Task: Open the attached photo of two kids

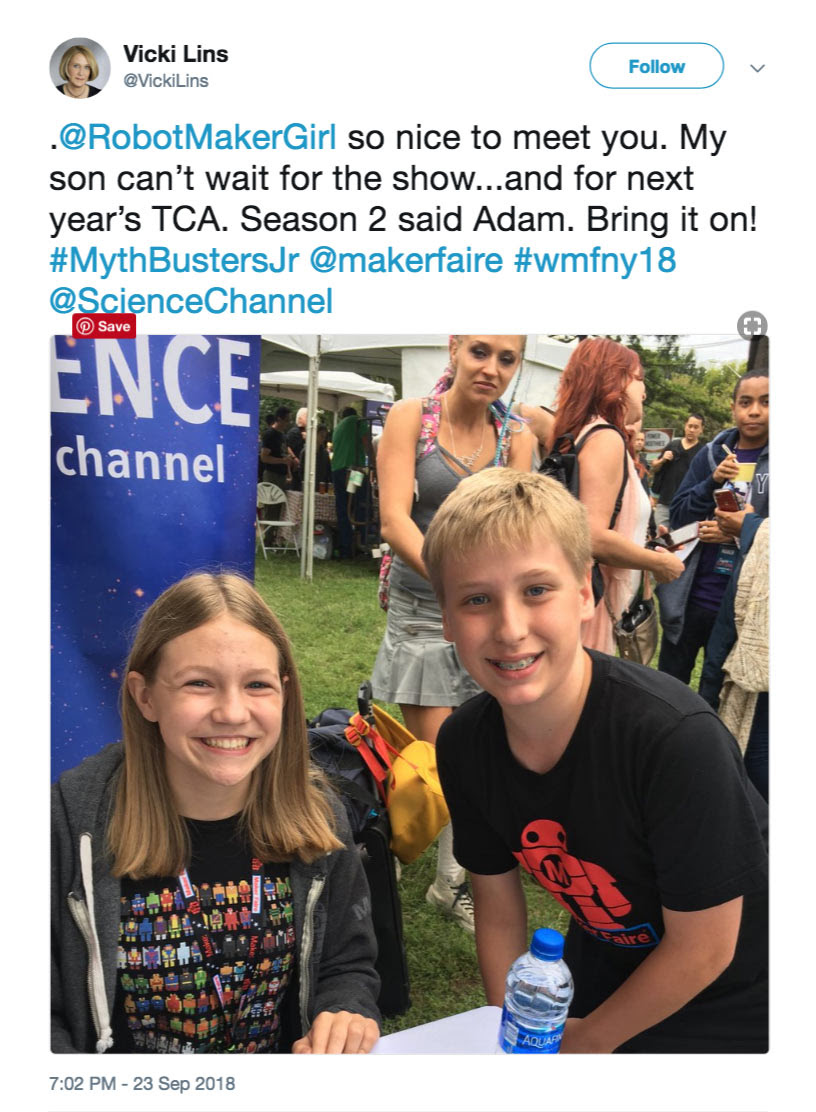Action: coord(409,694)
